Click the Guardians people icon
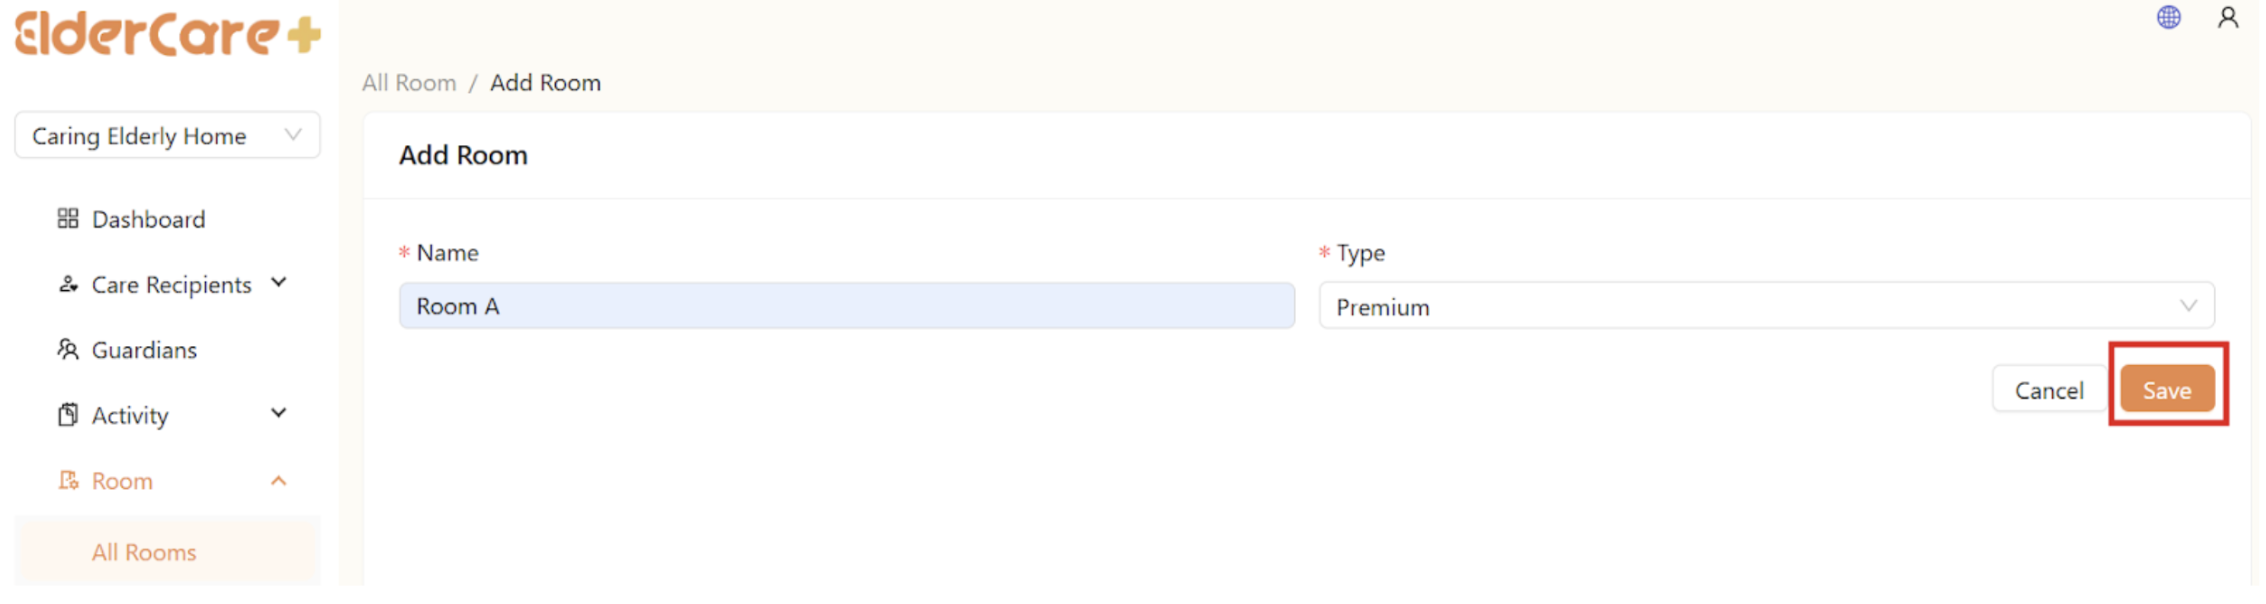This screenshot has width=2266, height=604. 68,350
